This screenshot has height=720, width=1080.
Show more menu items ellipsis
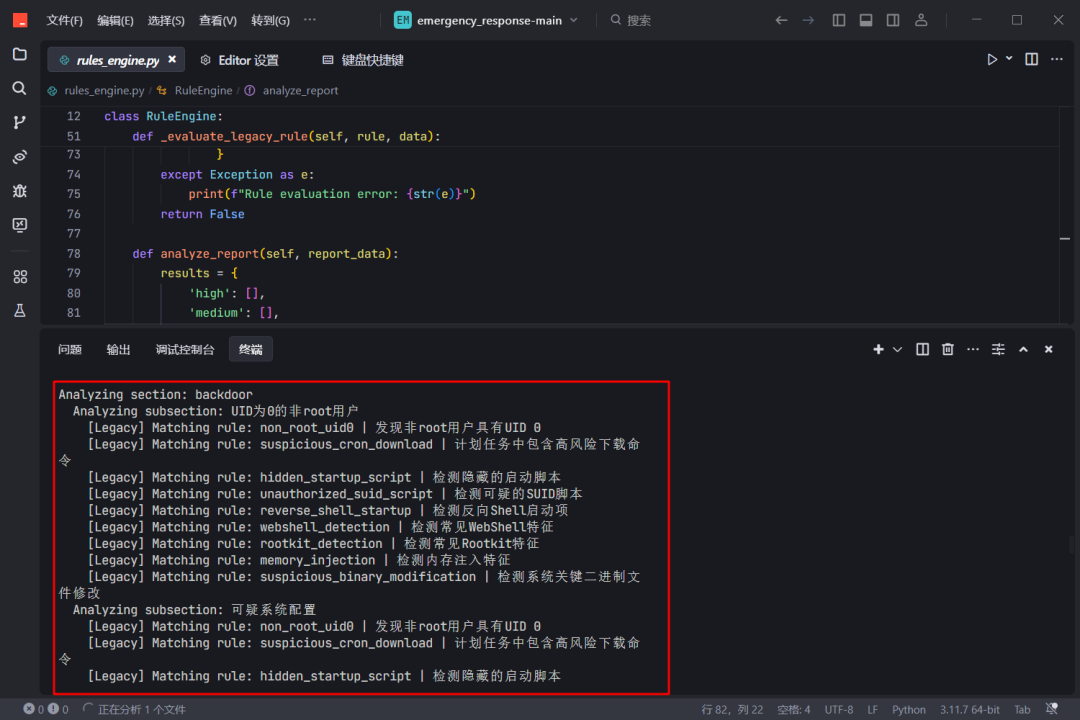[310, 20]
